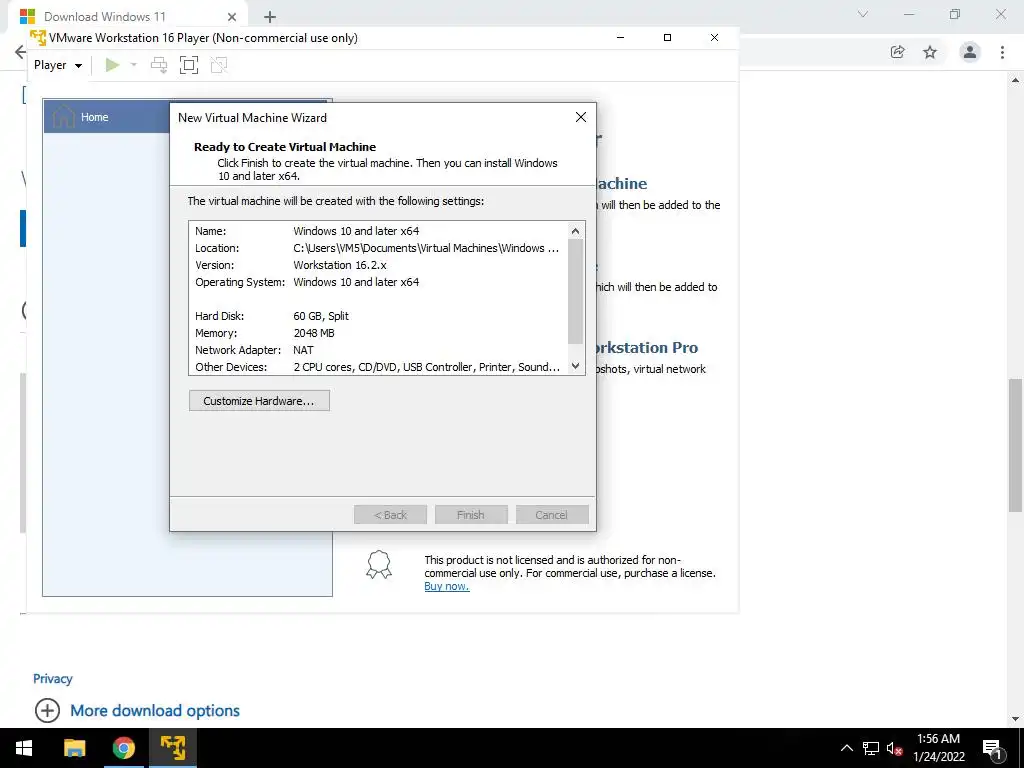The height and width of the screenshot is (768, 1024).
Task: Click the green Play virtual machine icon
Action: (x=112, y=65)
